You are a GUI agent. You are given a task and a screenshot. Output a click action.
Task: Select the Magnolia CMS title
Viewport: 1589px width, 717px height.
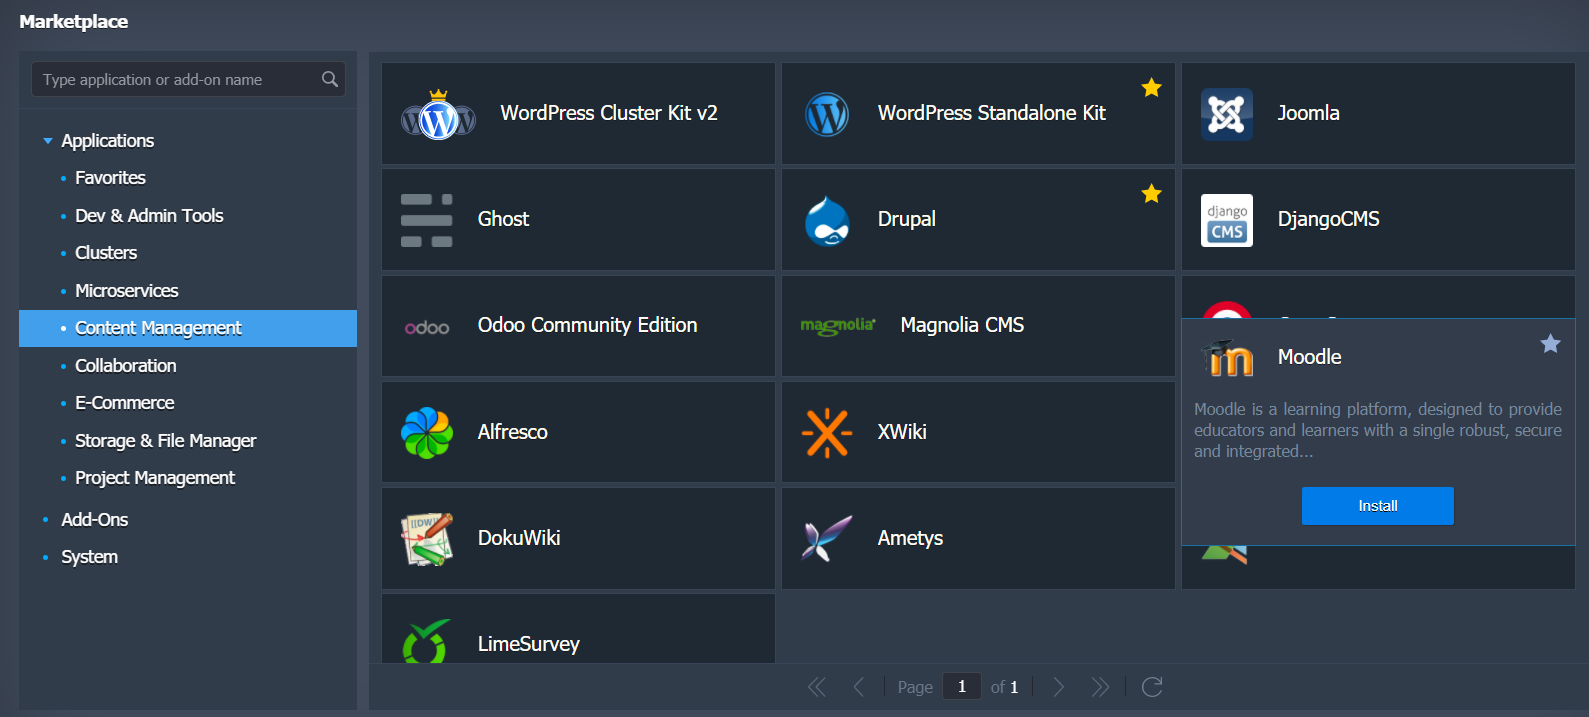pos(962,325)
